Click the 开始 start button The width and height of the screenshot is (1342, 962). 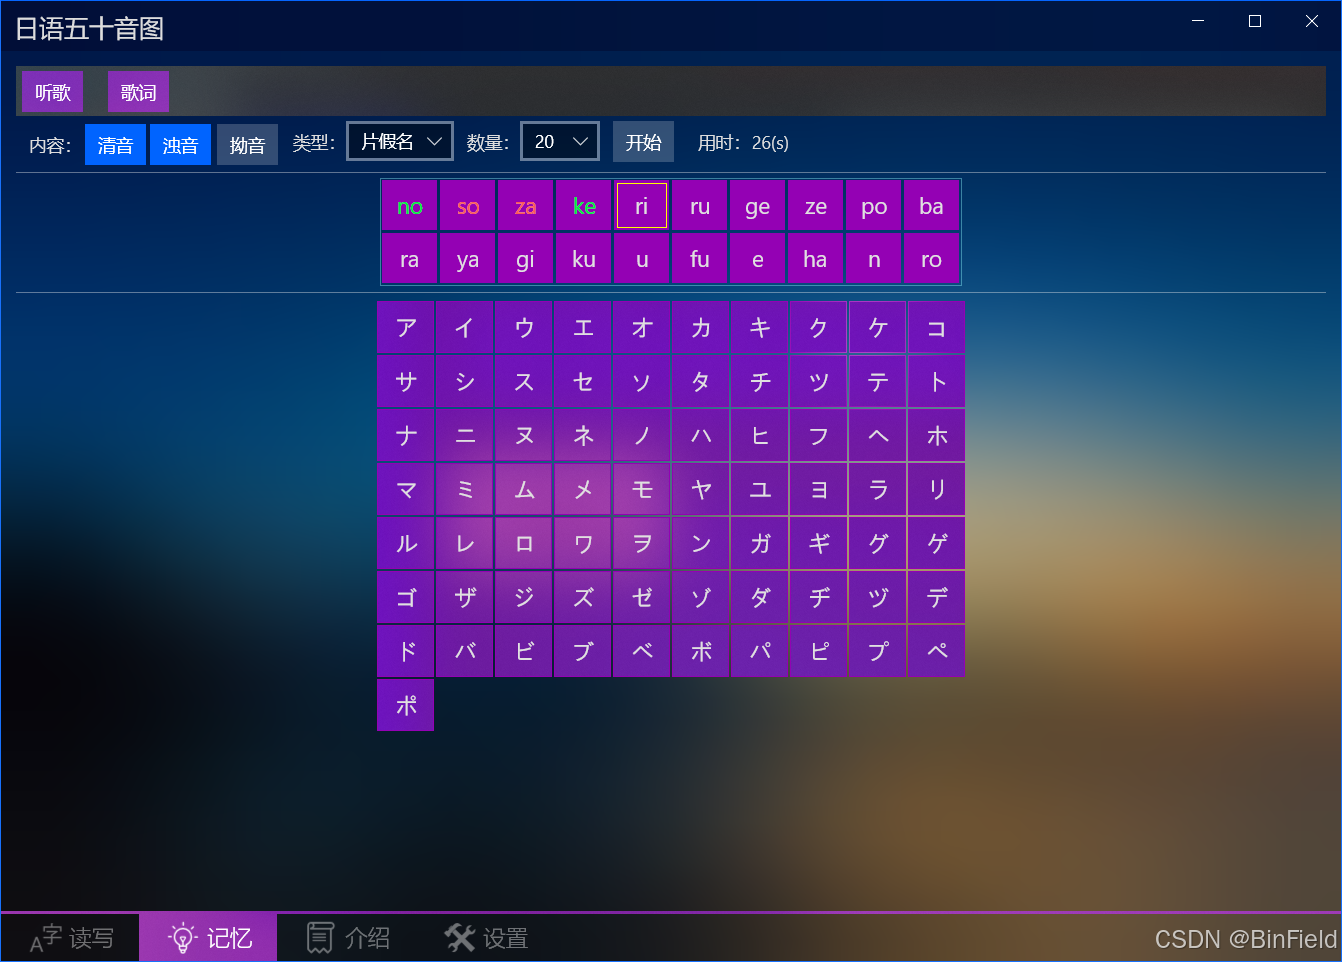coord(643,142)
